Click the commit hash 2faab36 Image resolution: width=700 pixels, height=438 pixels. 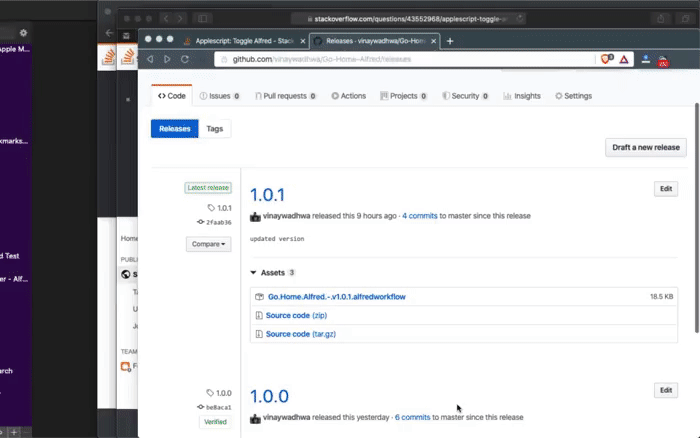click(217, 222)
